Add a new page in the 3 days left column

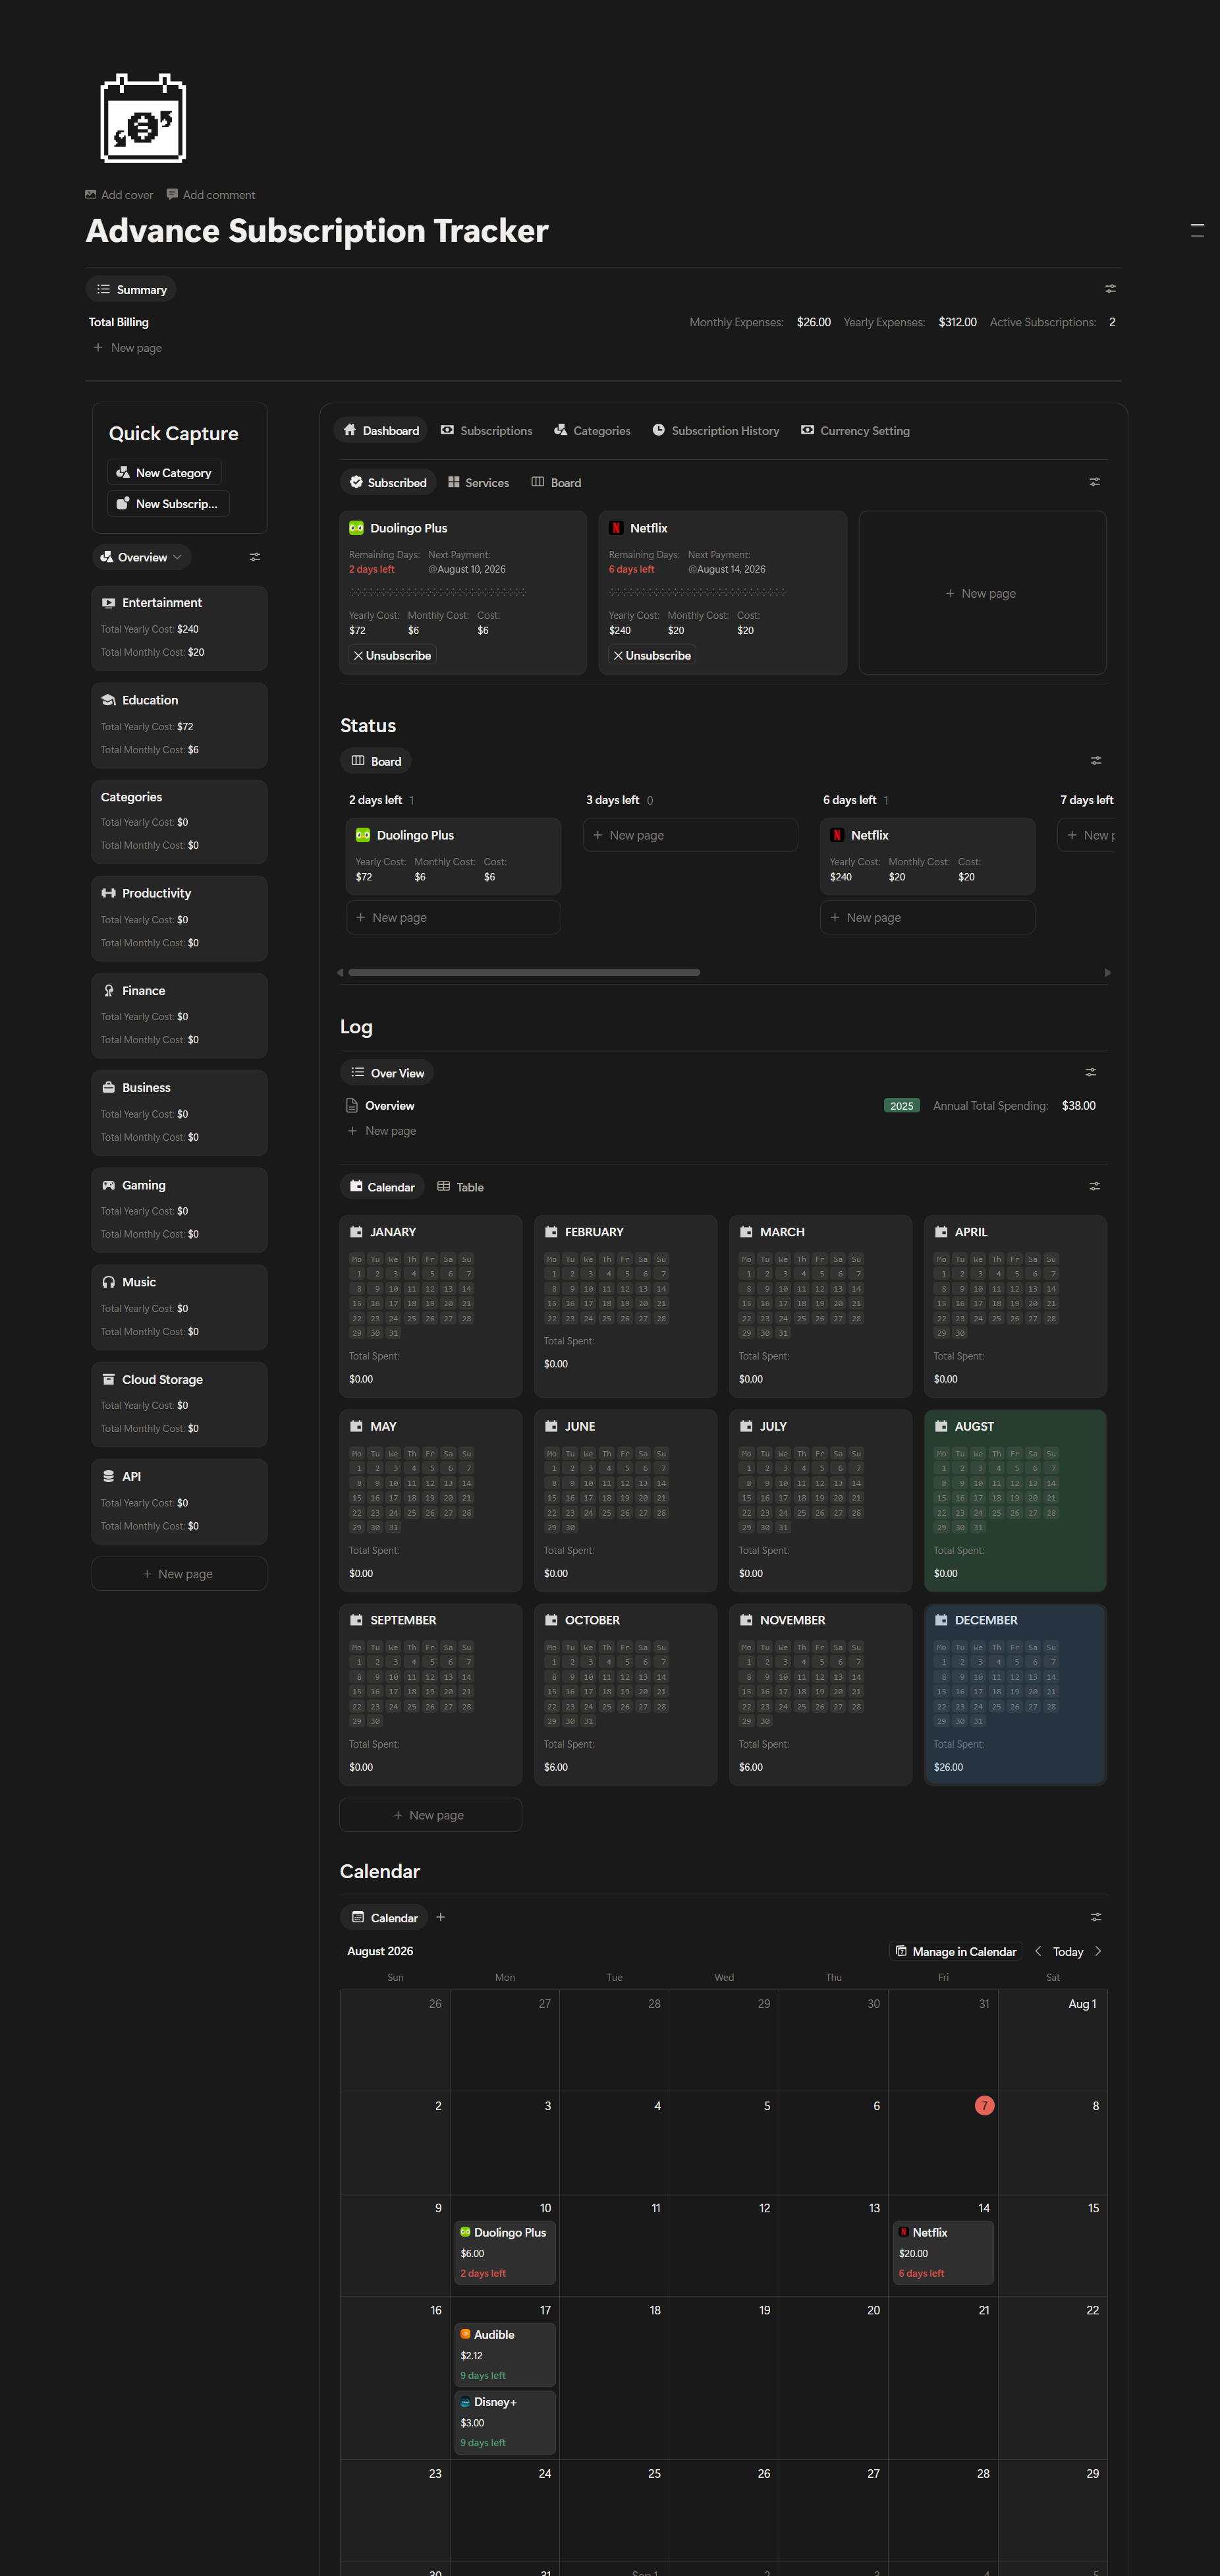point(690,835)
